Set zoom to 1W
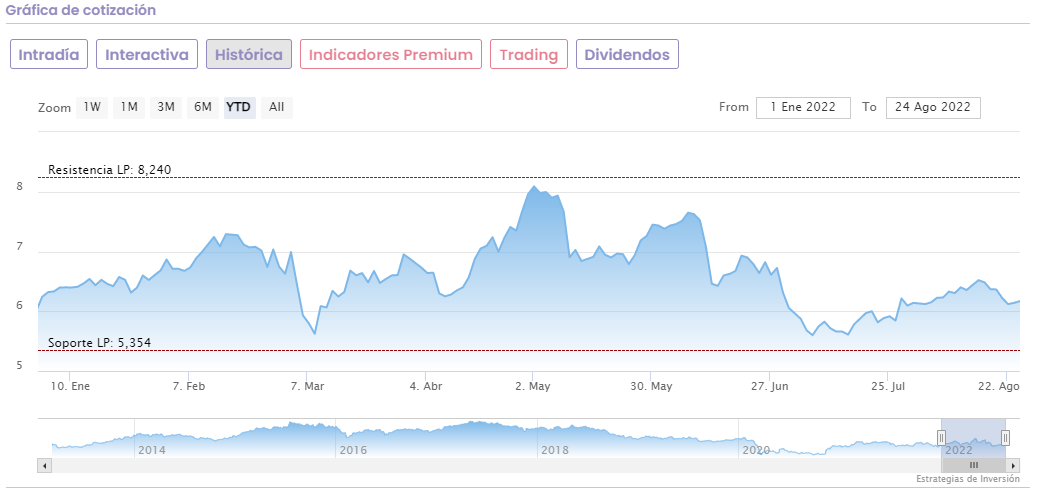 pyautogui.click(x=92, y=107)
